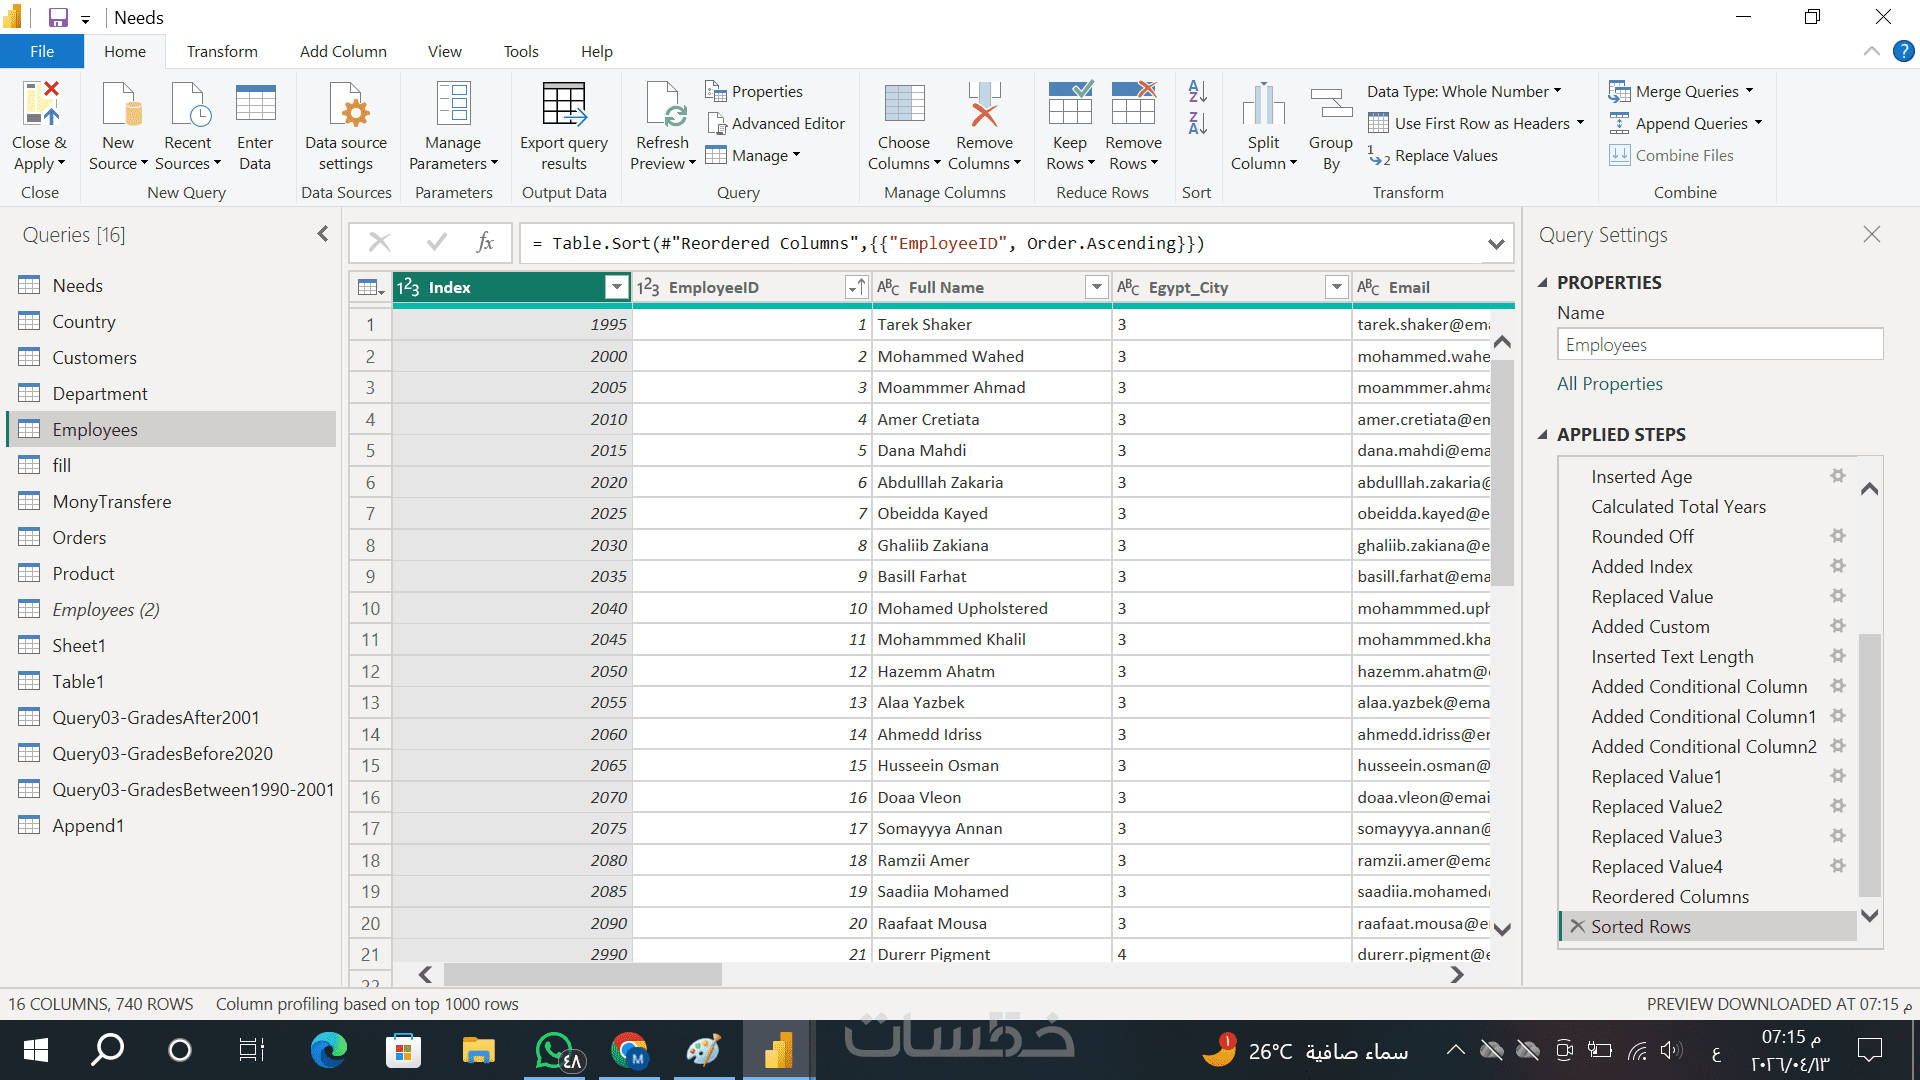Open the Data Type: Whole Number dropdown
The image size is (1920, 1080).
[x=1463, y=91]
